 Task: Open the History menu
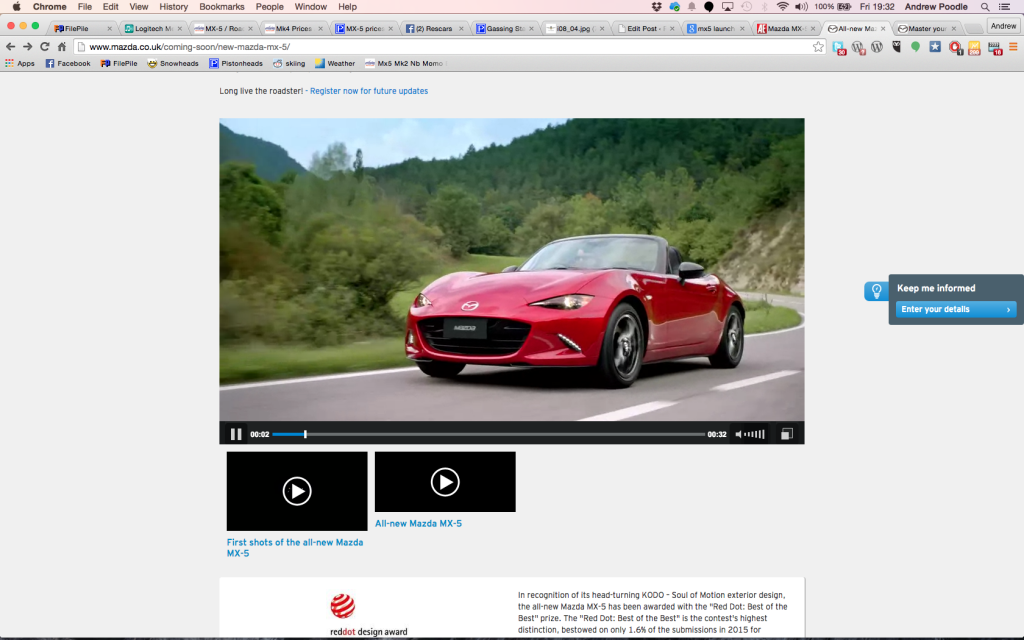click(173, 7)
